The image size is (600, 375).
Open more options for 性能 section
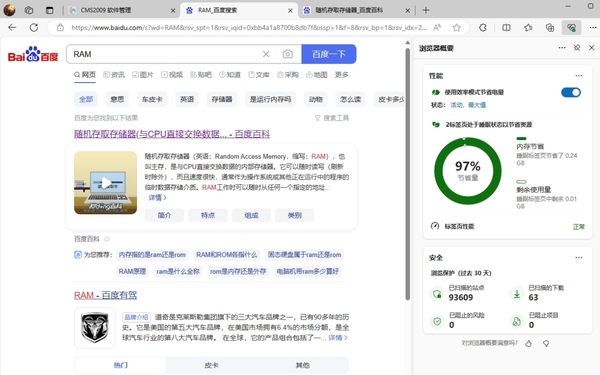click(579, 76)
